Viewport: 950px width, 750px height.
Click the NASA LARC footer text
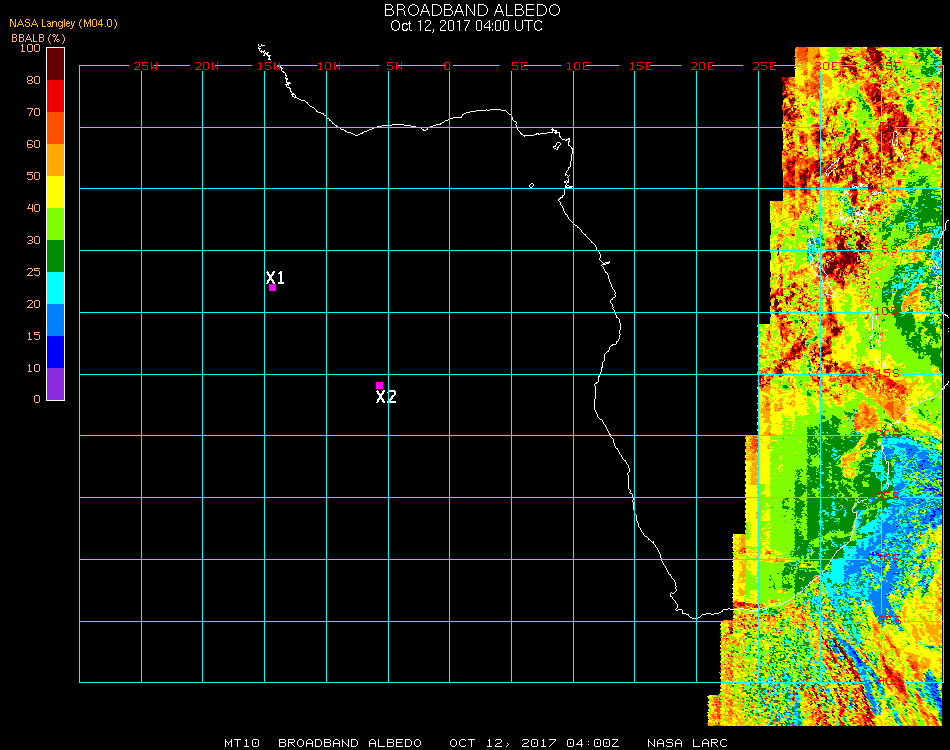[687, 743]
